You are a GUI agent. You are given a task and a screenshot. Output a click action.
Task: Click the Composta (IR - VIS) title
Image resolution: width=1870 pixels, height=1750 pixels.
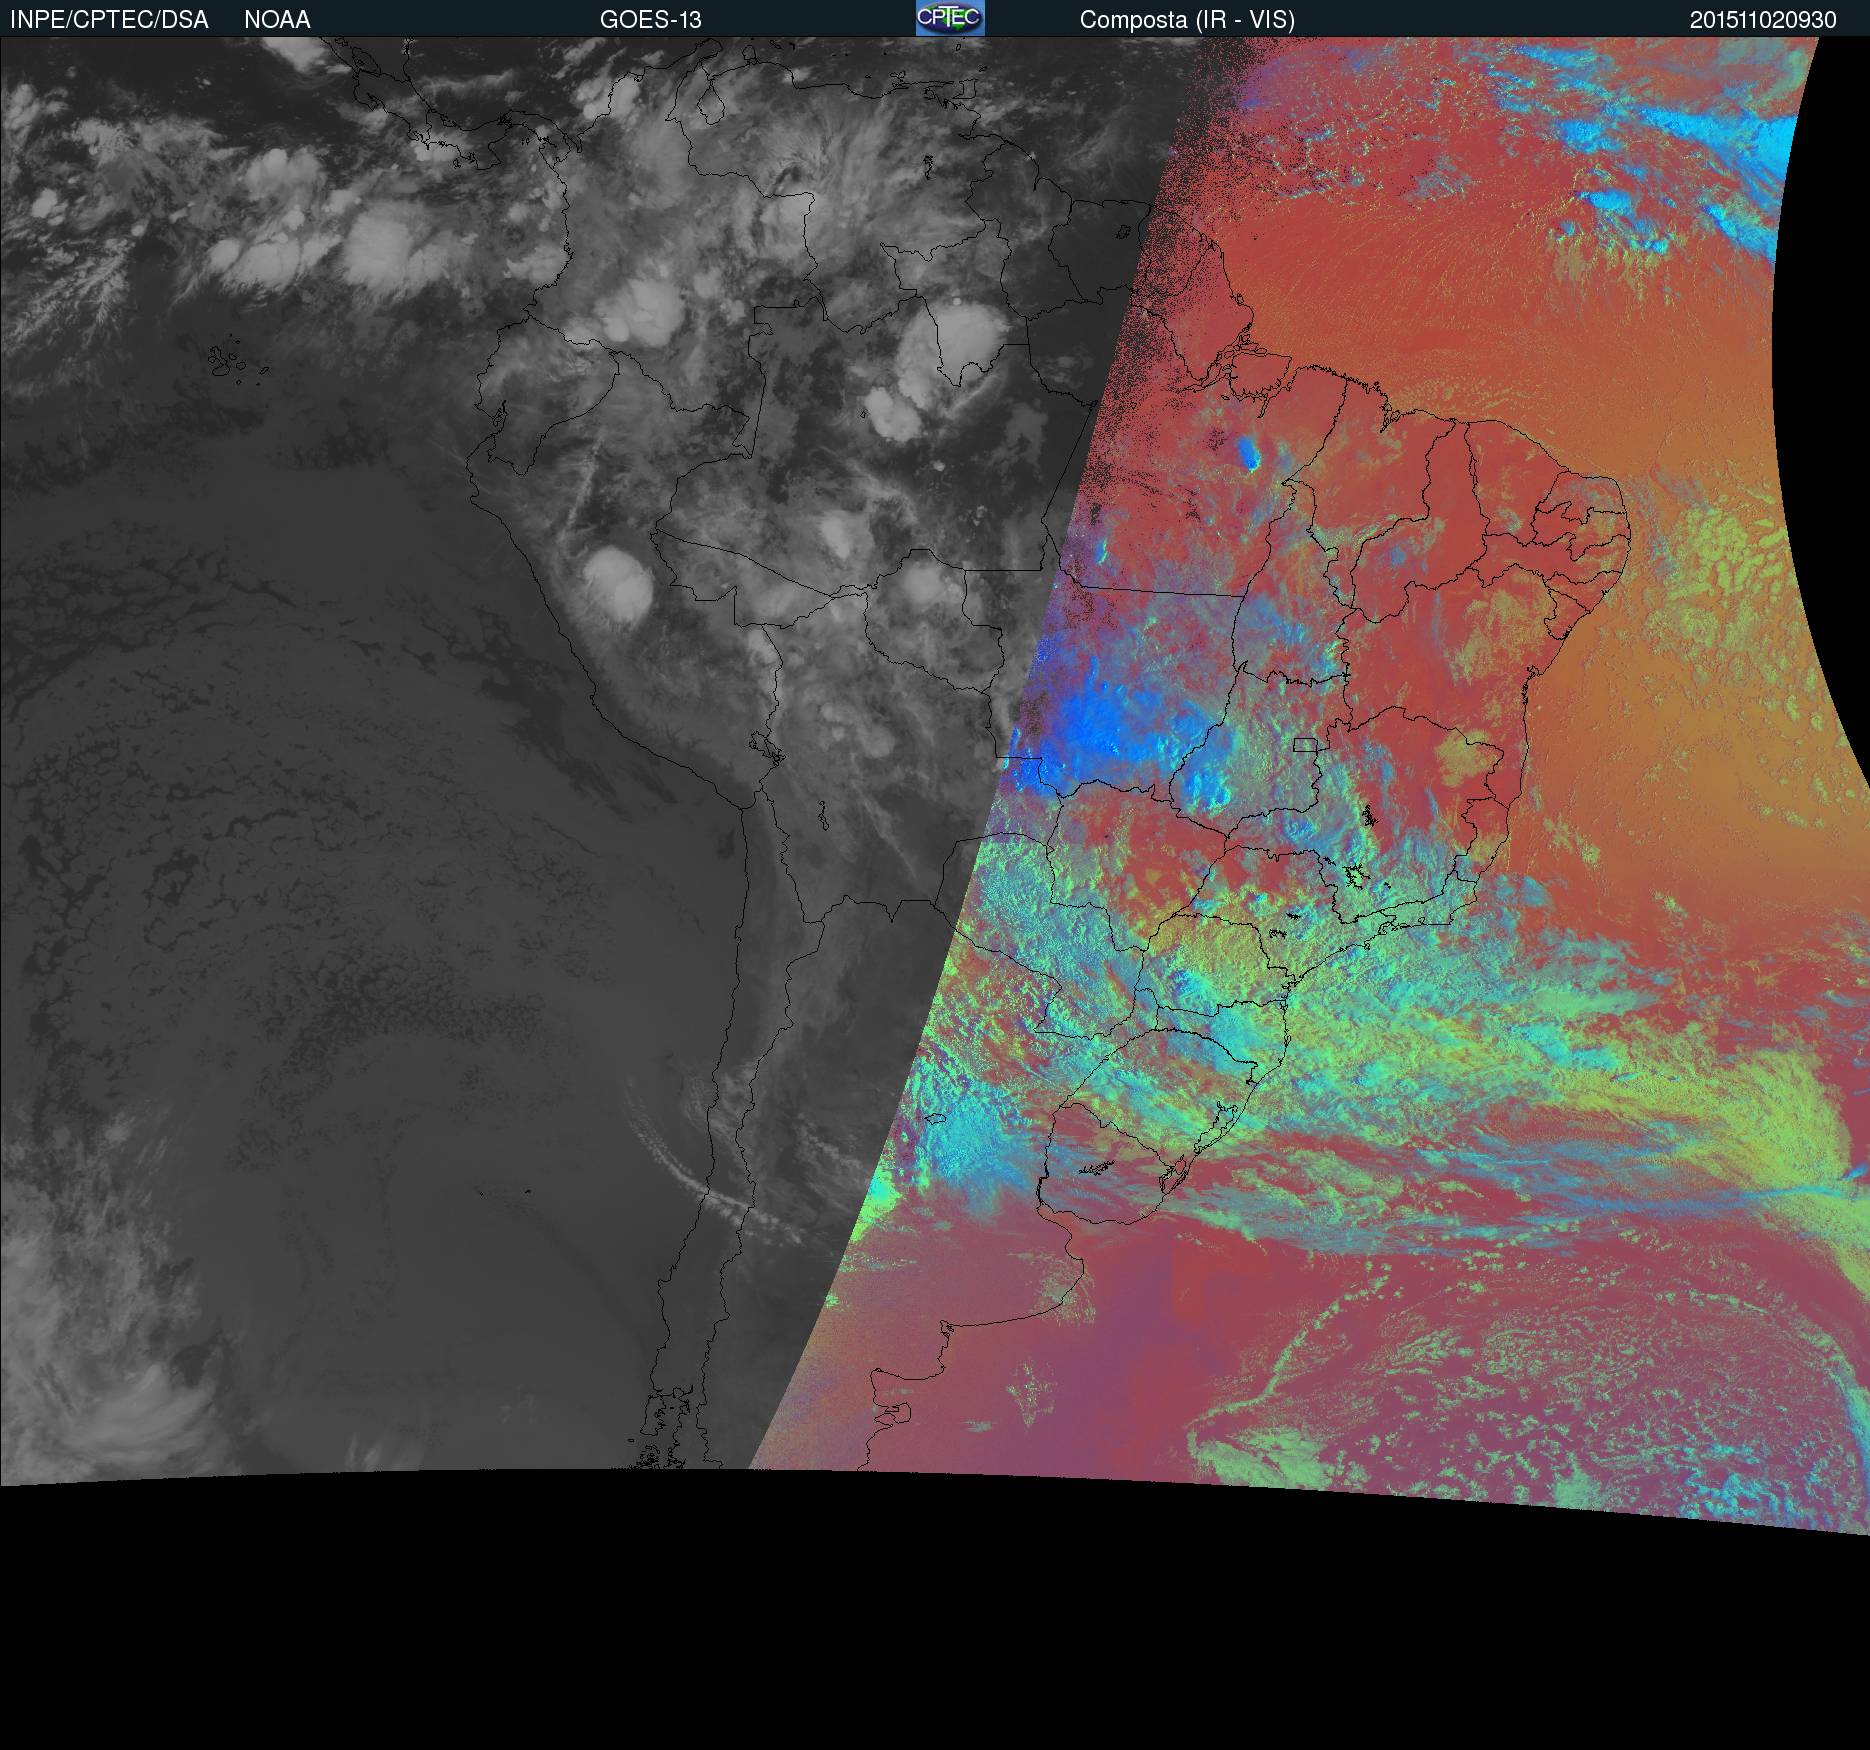[x=1186, y=20]
